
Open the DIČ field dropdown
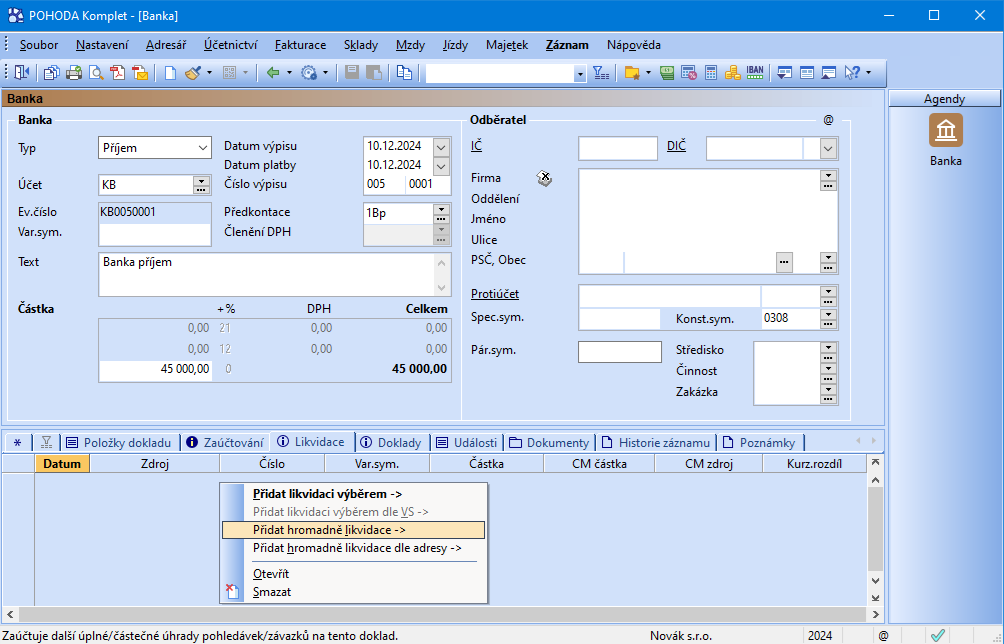(828, 149)
